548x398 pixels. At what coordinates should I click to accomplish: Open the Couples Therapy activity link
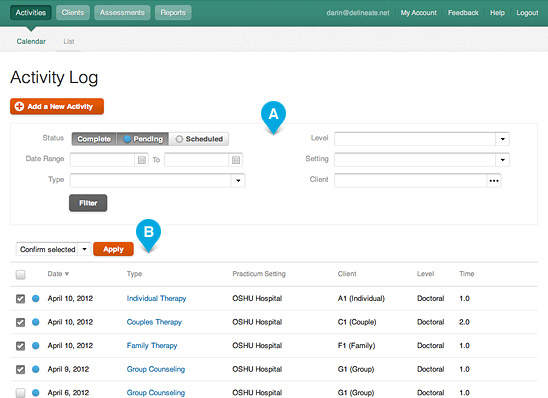(154, 322)
